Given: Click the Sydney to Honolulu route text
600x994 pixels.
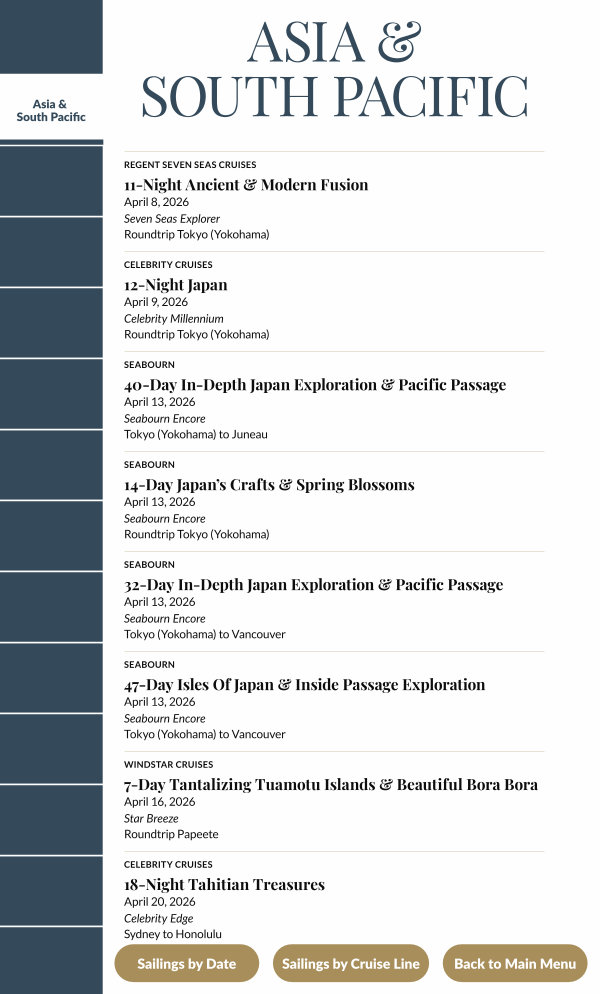Looking at the screenshot, I should (x=173, y=935).
